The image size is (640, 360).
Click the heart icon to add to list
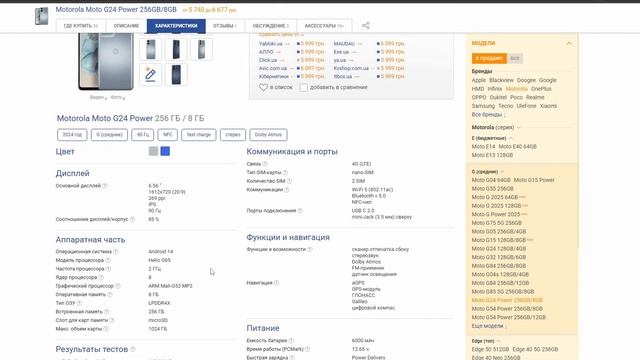point(263,87)
